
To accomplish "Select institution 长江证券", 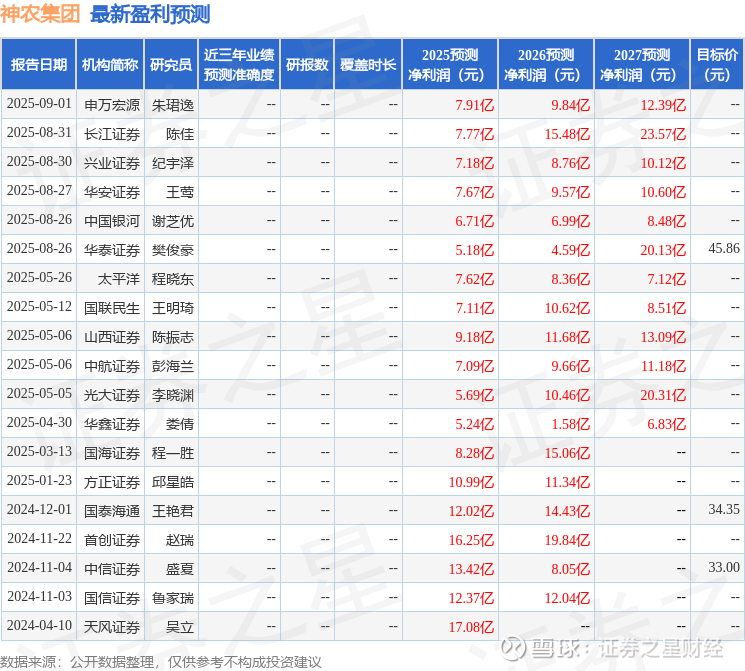I will coord(112,134).
